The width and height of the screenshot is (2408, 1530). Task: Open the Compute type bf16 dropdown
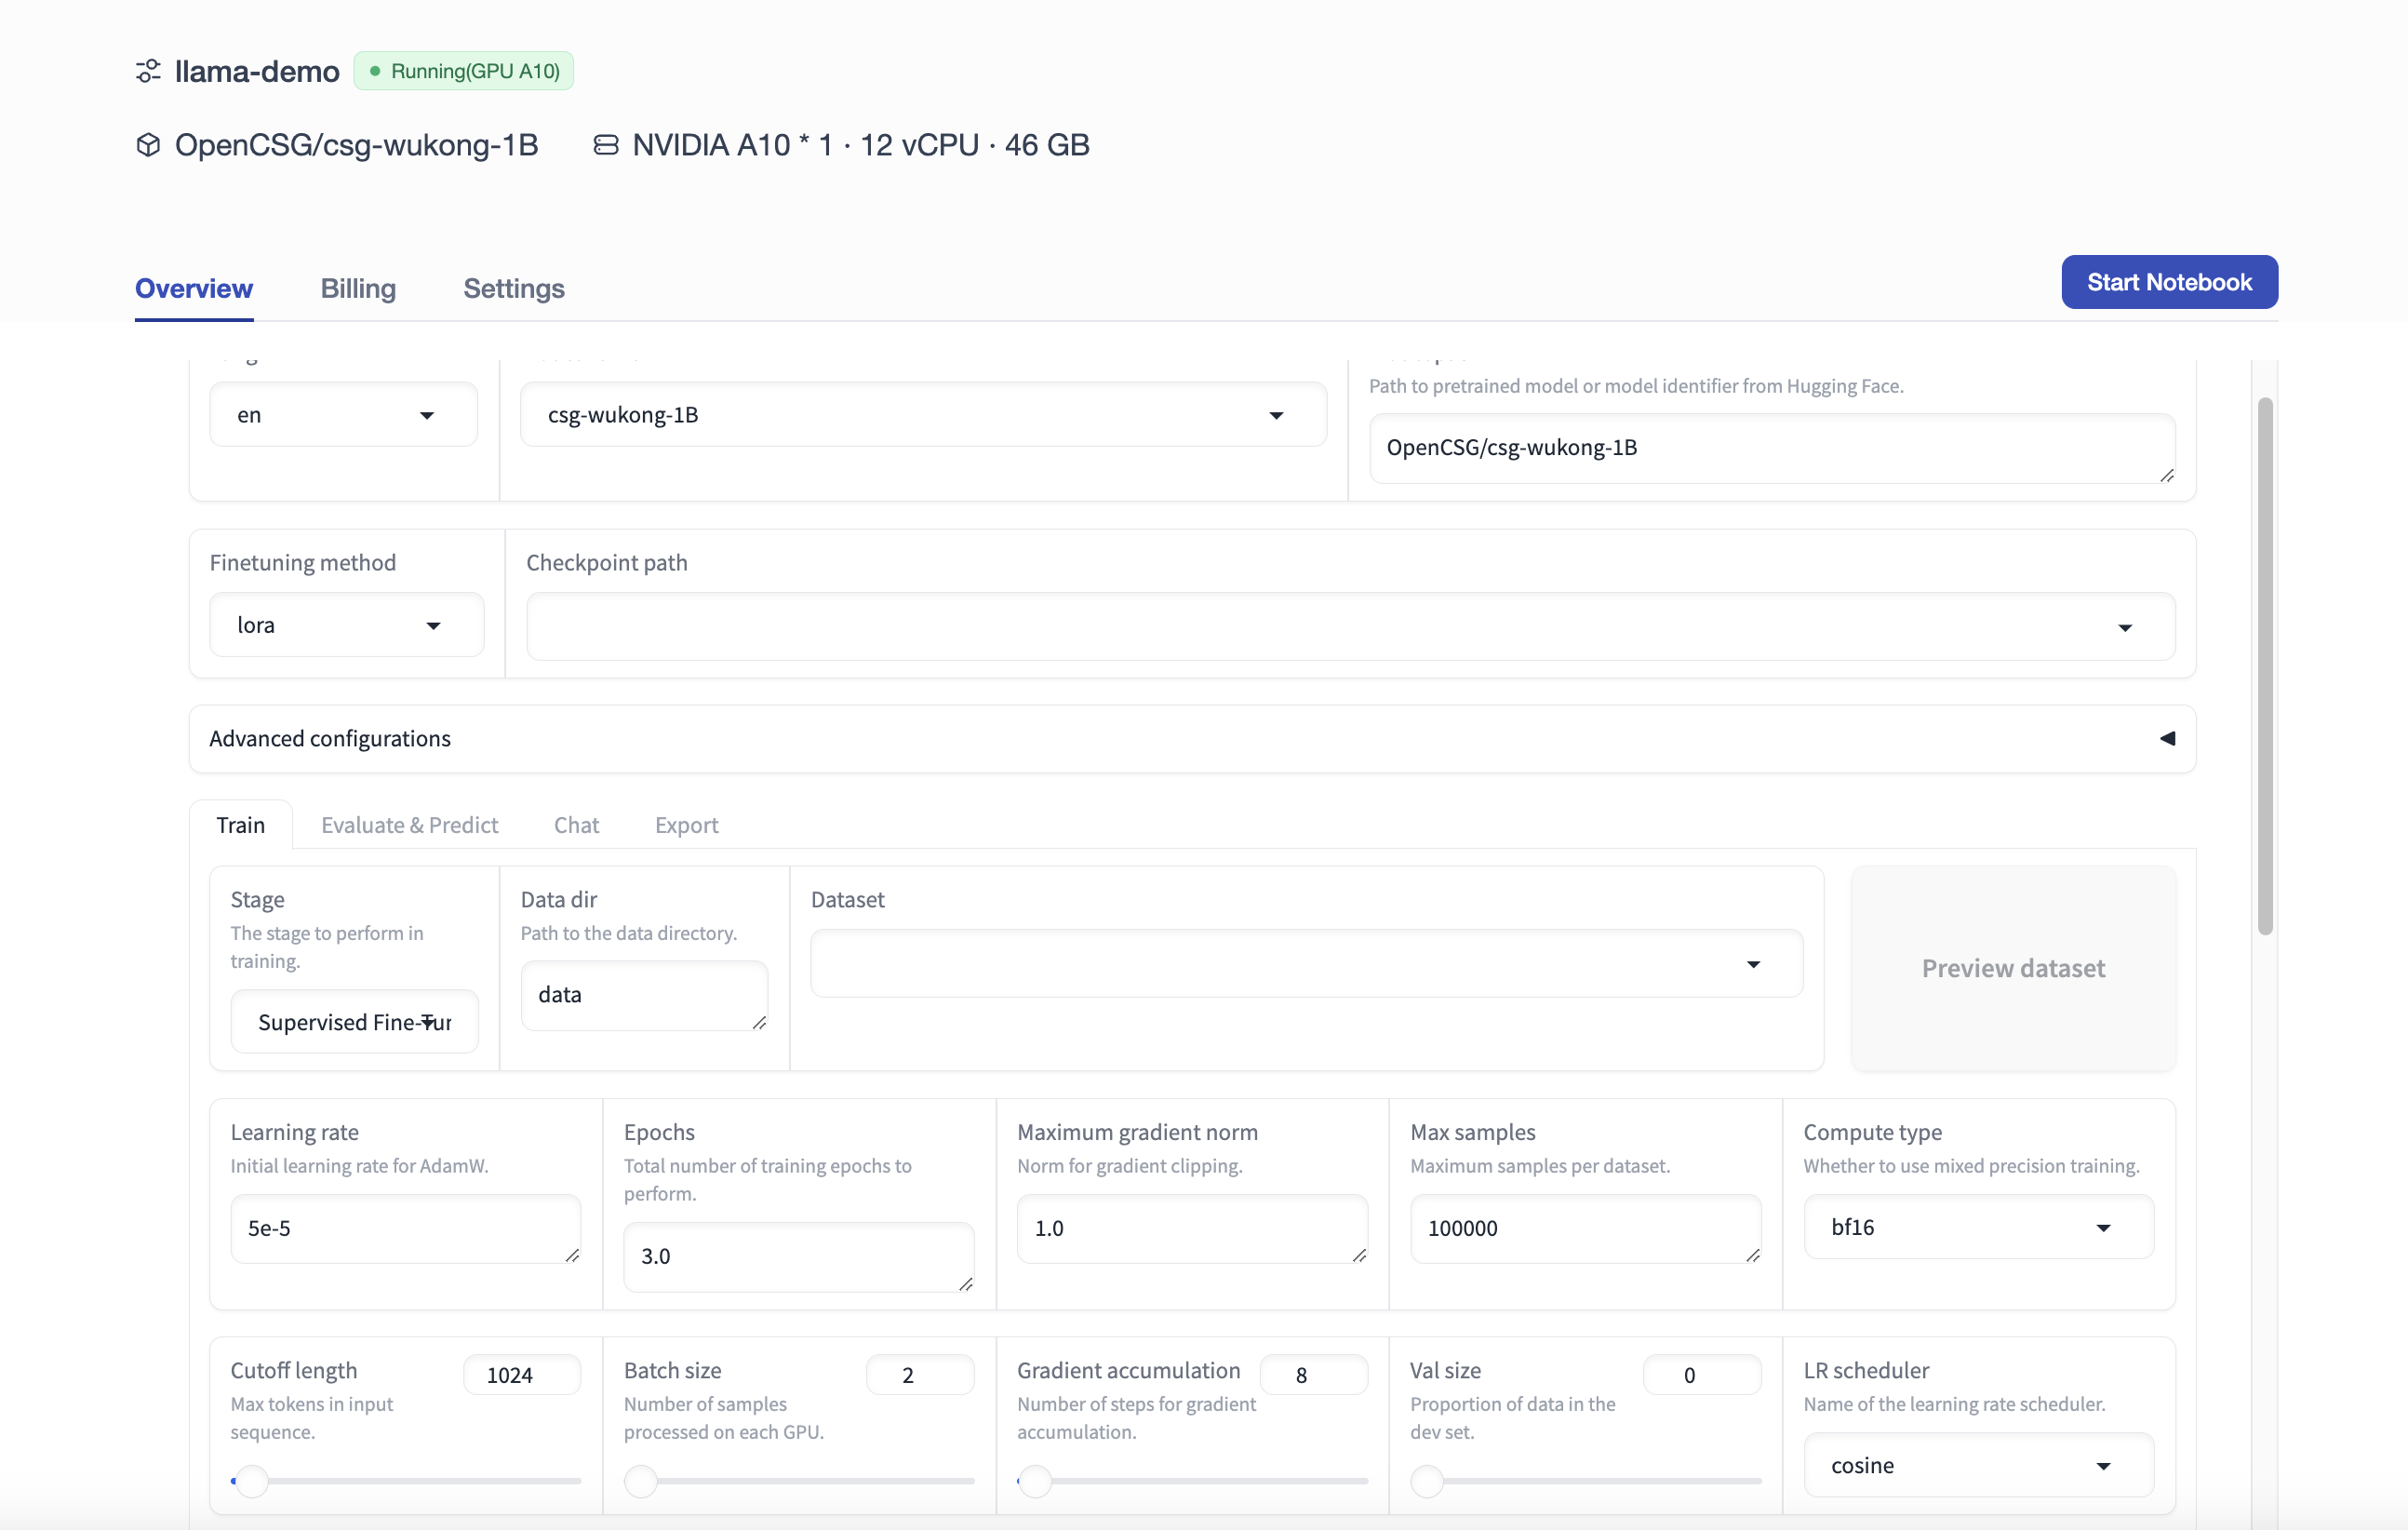click(x=1977, y=1227)
